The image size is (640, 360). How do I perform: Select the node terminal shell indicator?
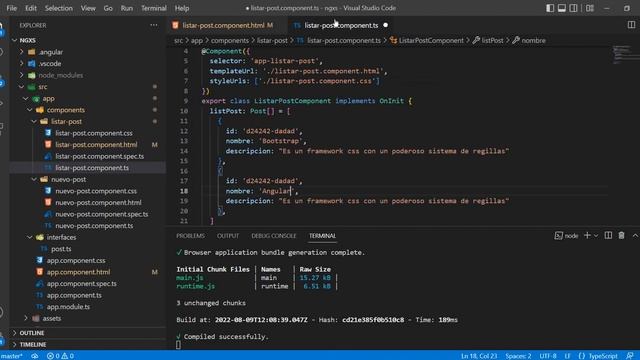(x=566, y=236)
